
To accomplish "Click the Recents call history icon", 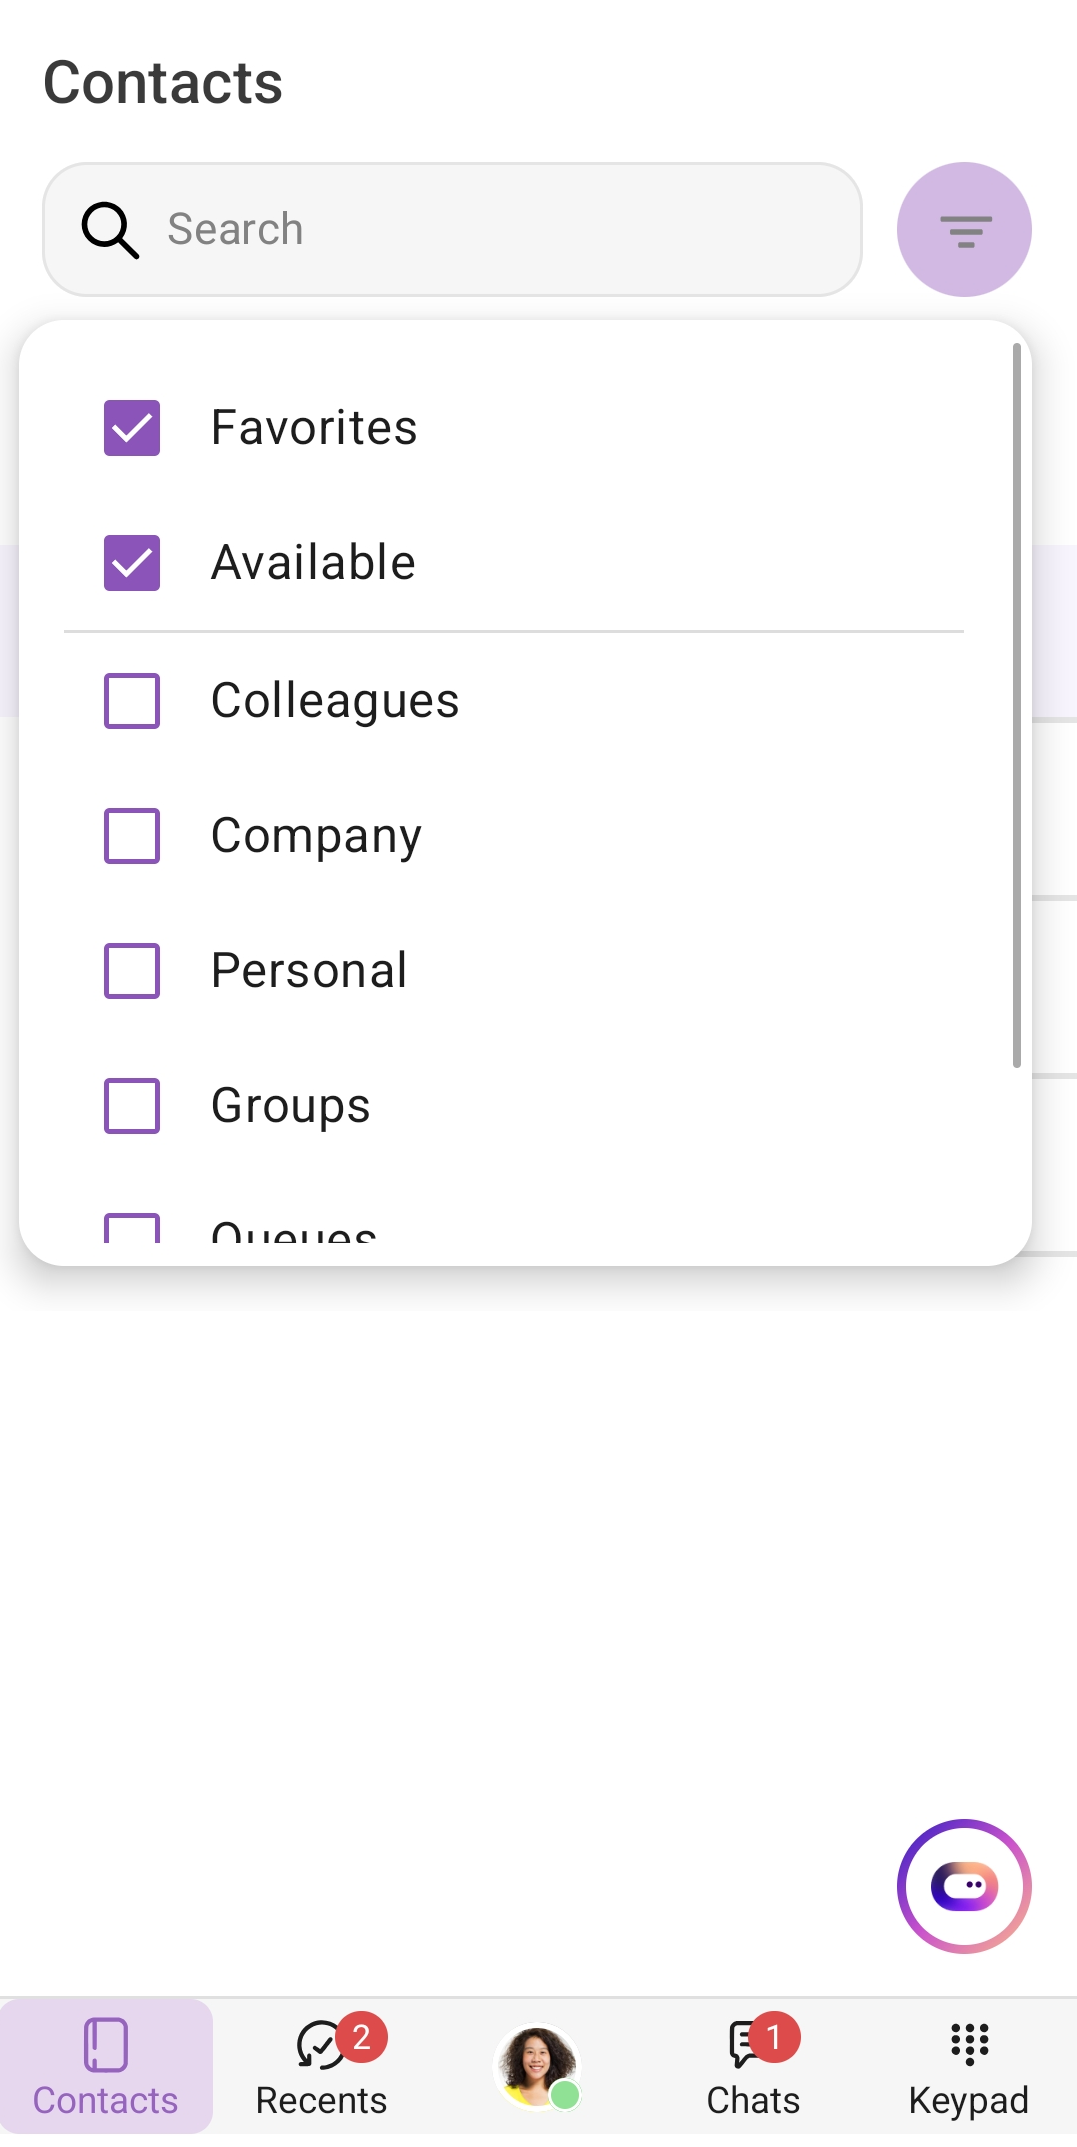I will 319,2044.
